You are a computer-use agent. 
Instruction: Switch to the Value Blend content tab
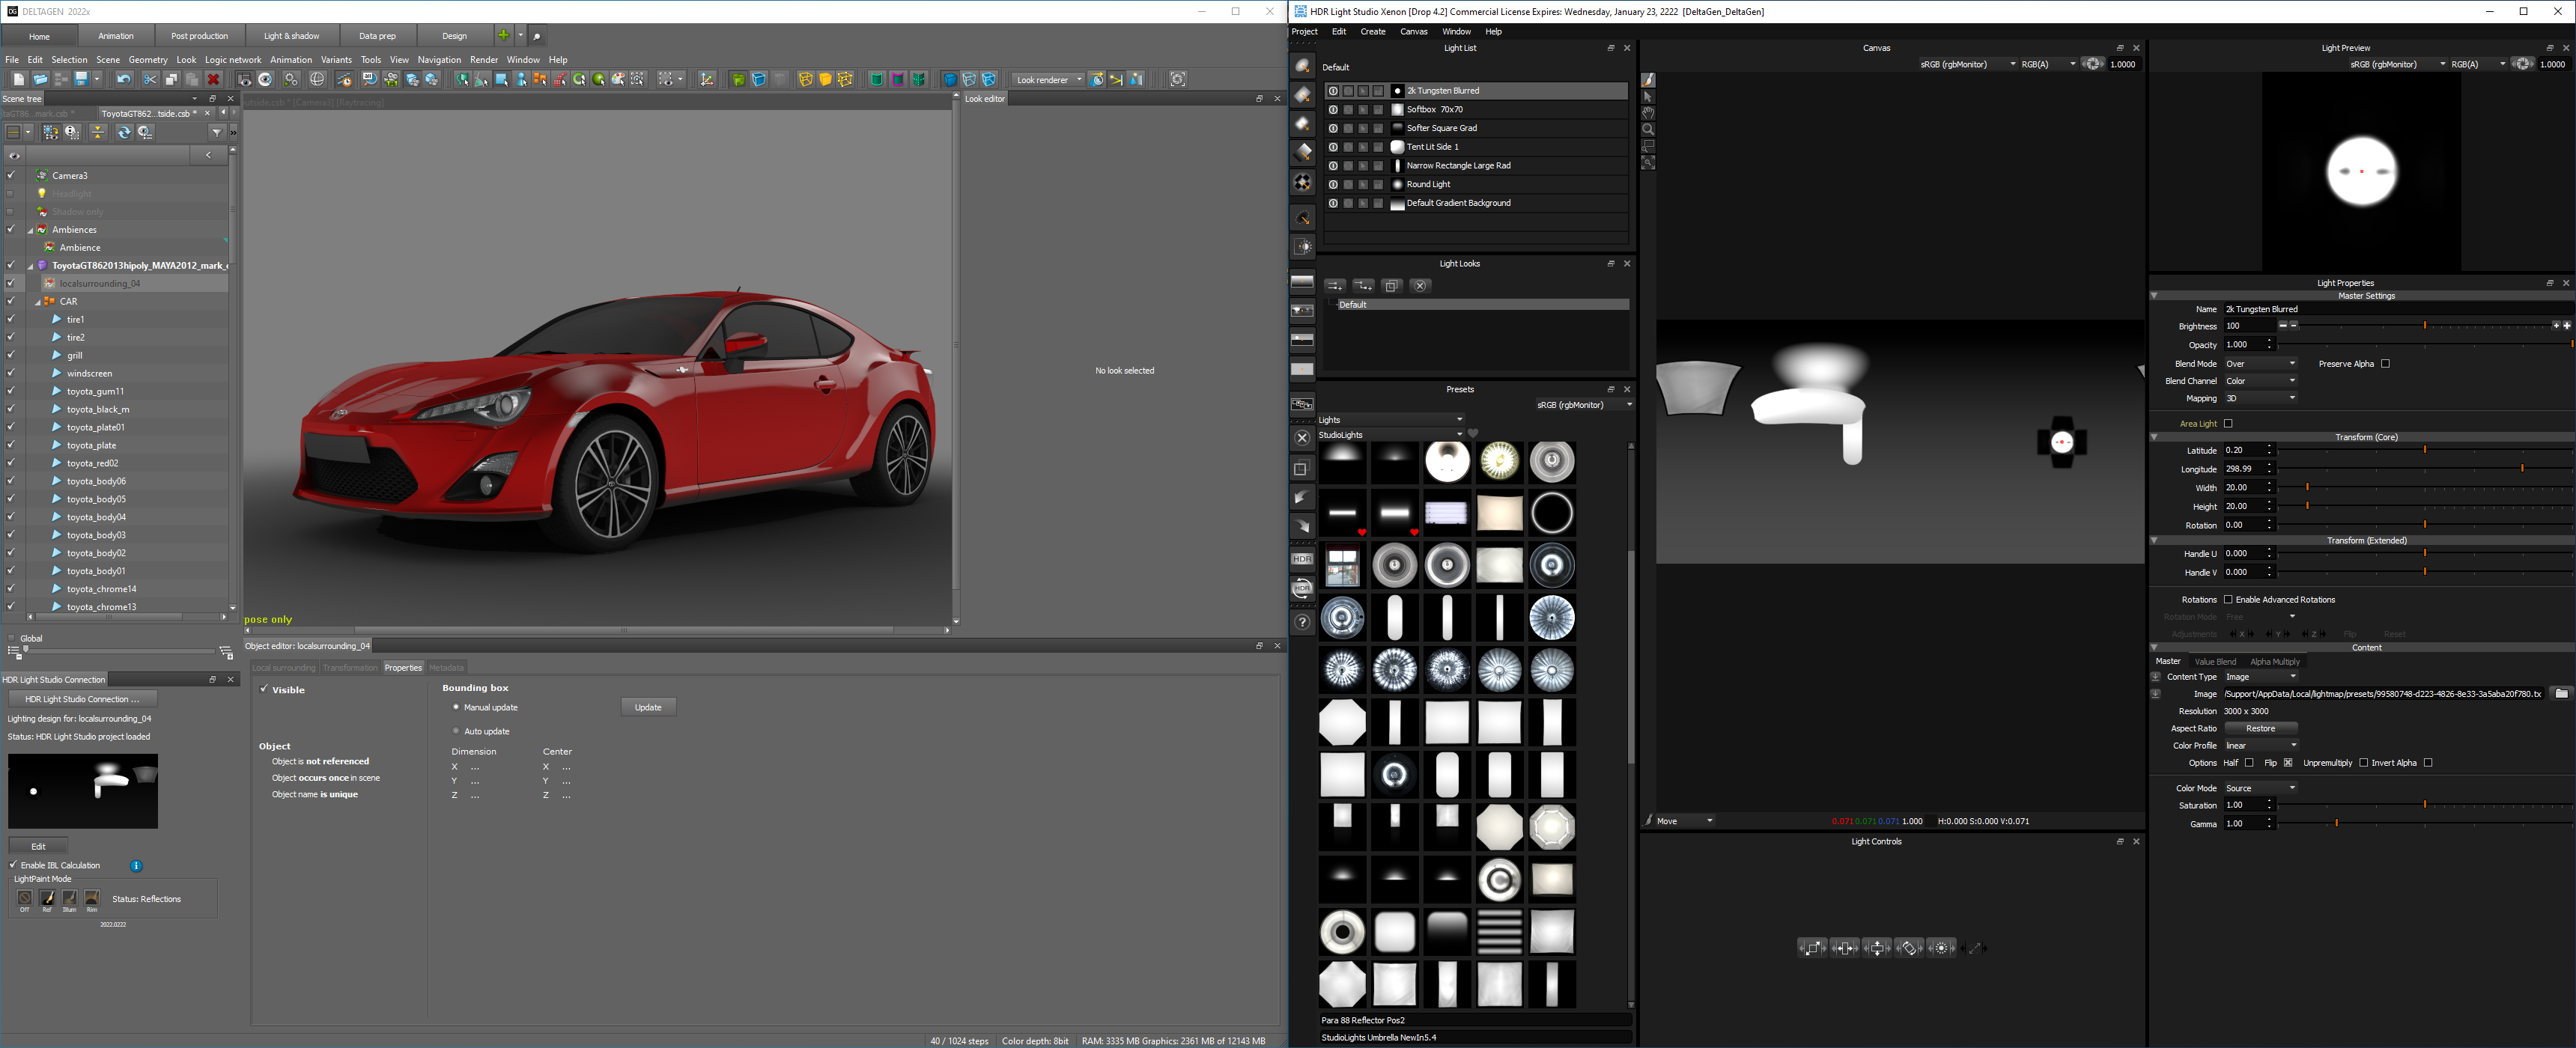tap(2215, 662)
